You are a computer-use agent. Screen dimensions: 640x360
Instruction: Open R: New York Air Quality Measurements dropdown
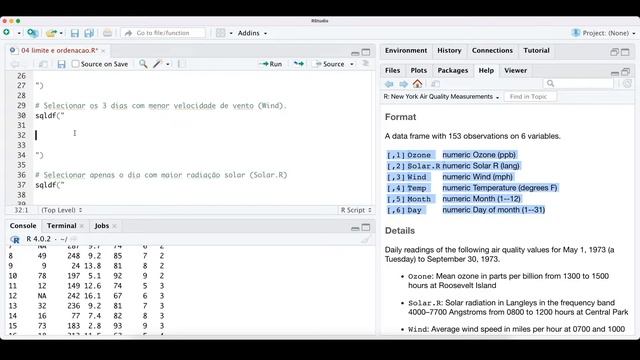(441, 97)
